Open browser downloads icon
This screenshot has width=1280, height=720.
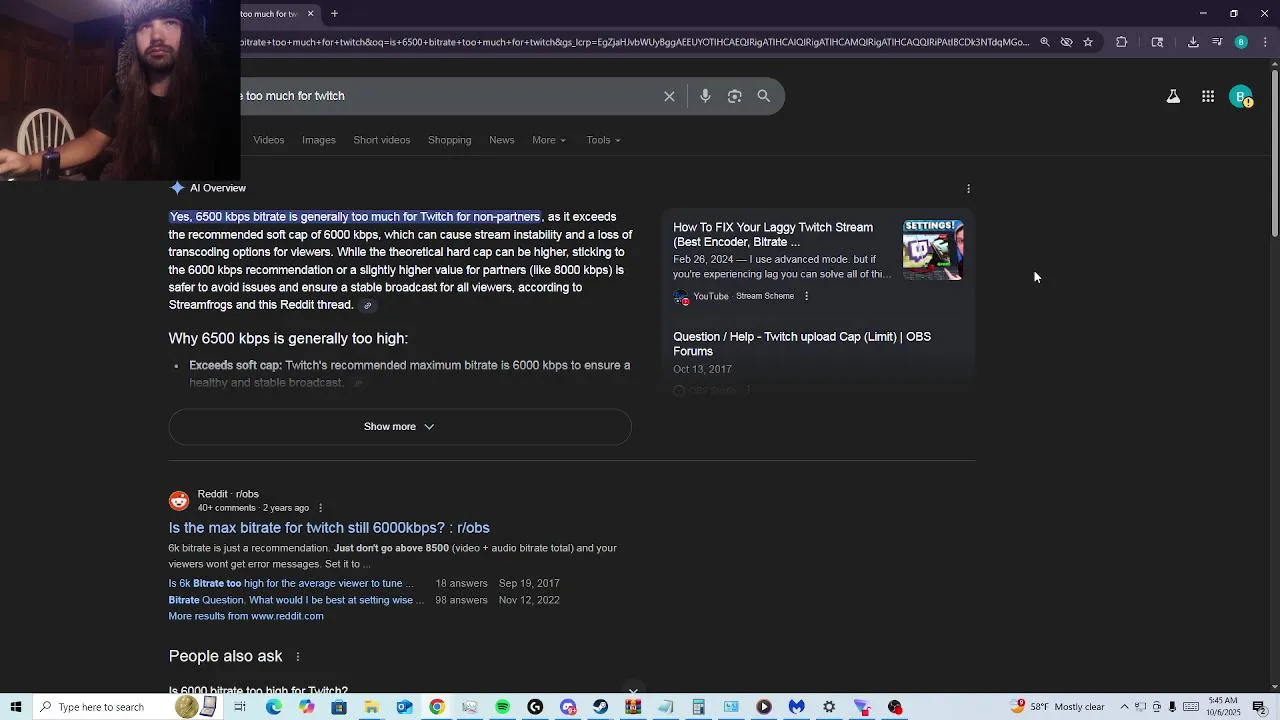click(x=1193, y=42)
